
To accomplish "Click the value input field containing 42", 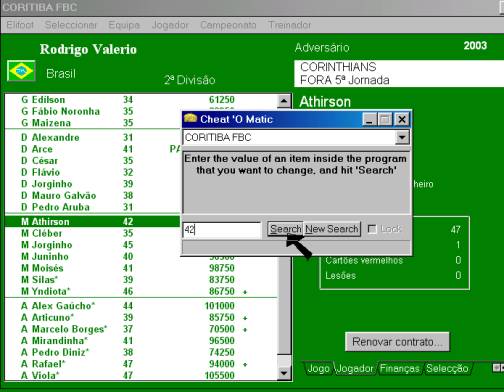I will 222,230.
